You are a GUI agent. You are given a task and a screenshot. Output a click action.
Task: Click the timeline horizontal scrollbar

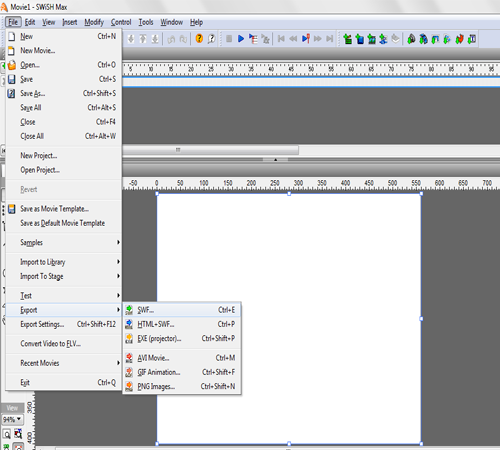[211, 150]
